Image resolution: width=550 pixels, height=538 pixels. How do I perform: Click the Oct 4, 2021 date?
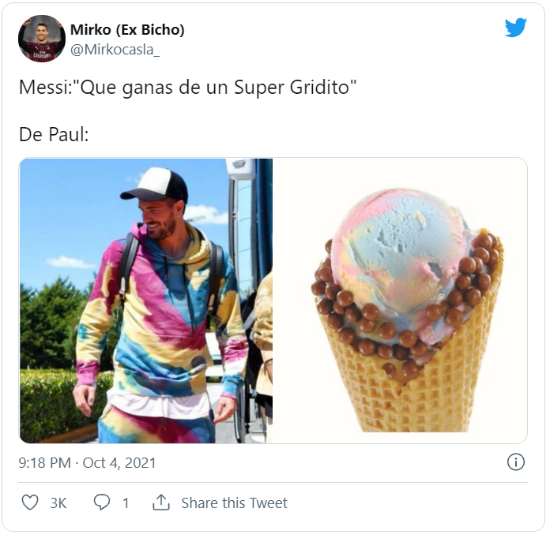click(119, 463)
